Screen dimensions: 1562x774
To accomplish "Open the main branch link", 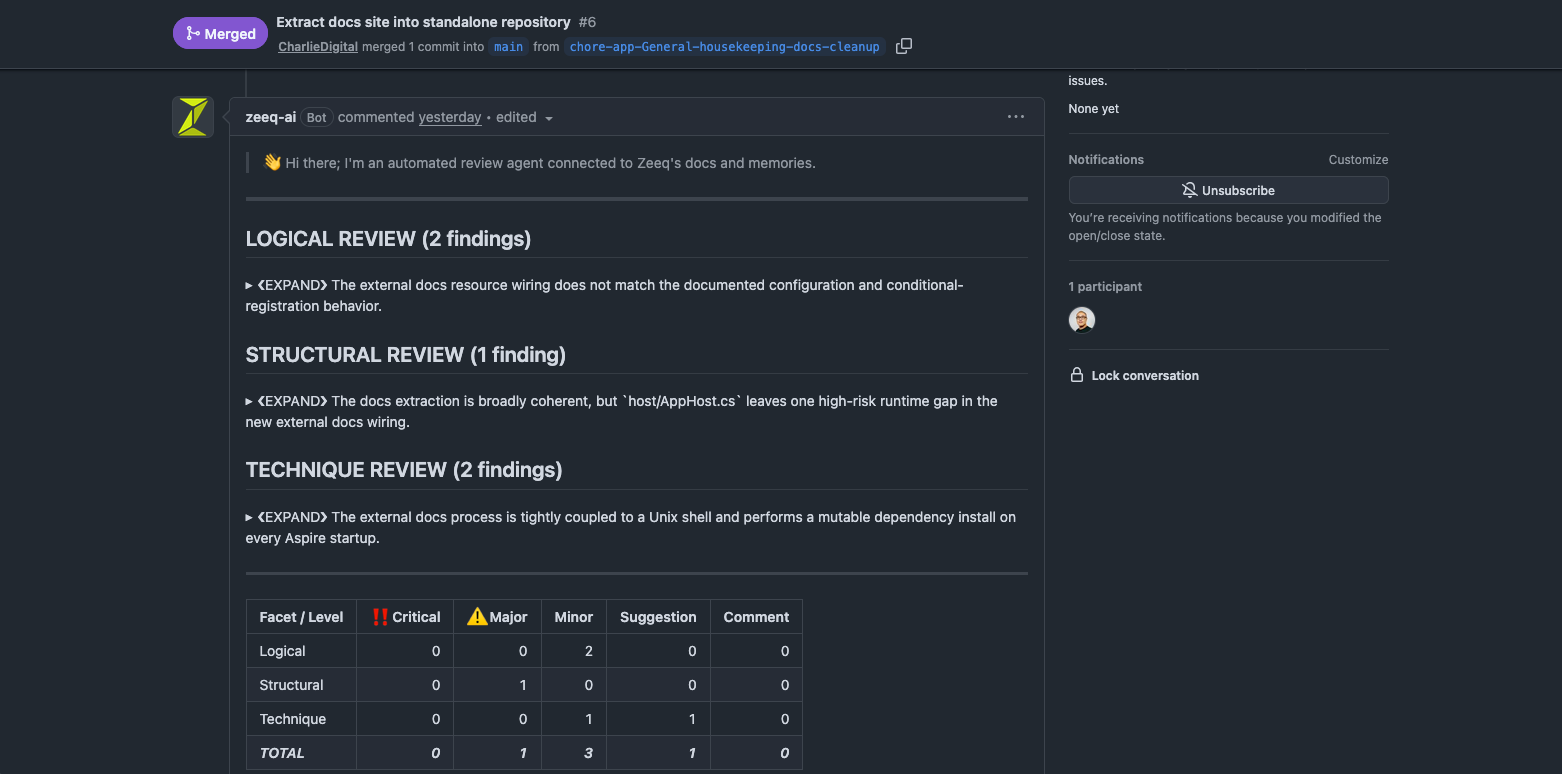I will coord(508,47).
